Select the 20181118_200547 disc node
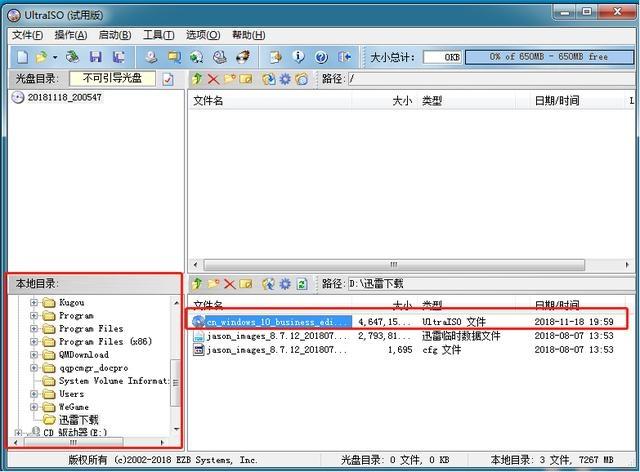This screenshot has height=472, width=640. (64, 98)
